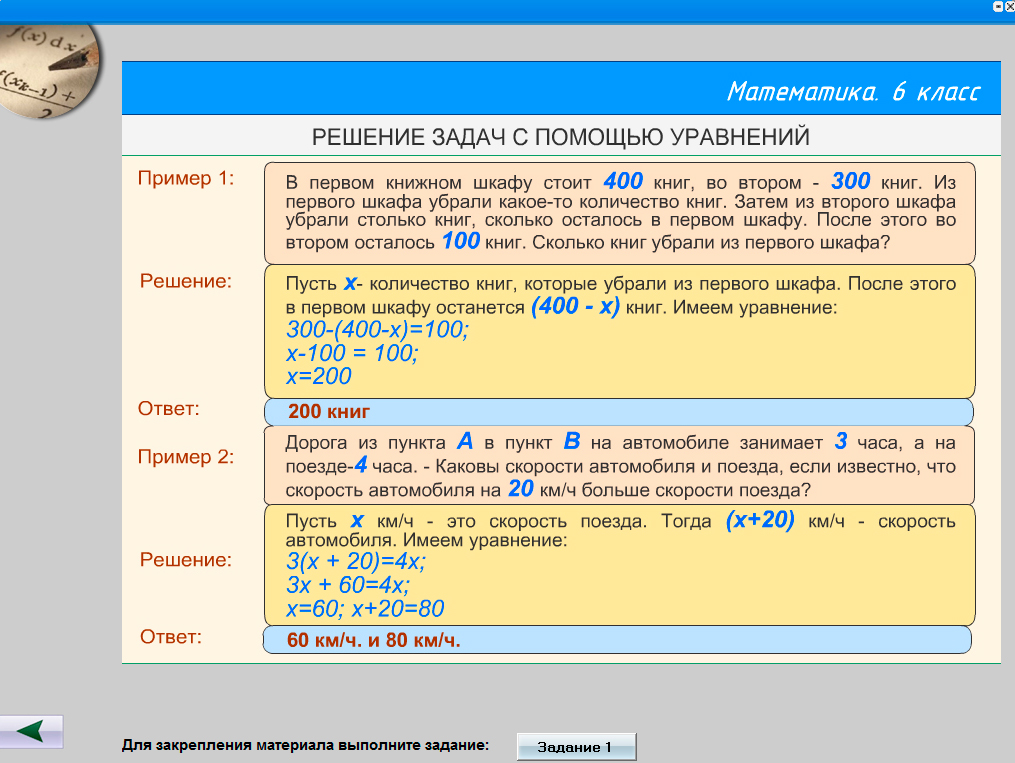This screenshot has height=763, width=1015.
Task: Open the Задание 1 exercise
Action: pyautogui.click(x=576, y=747)
